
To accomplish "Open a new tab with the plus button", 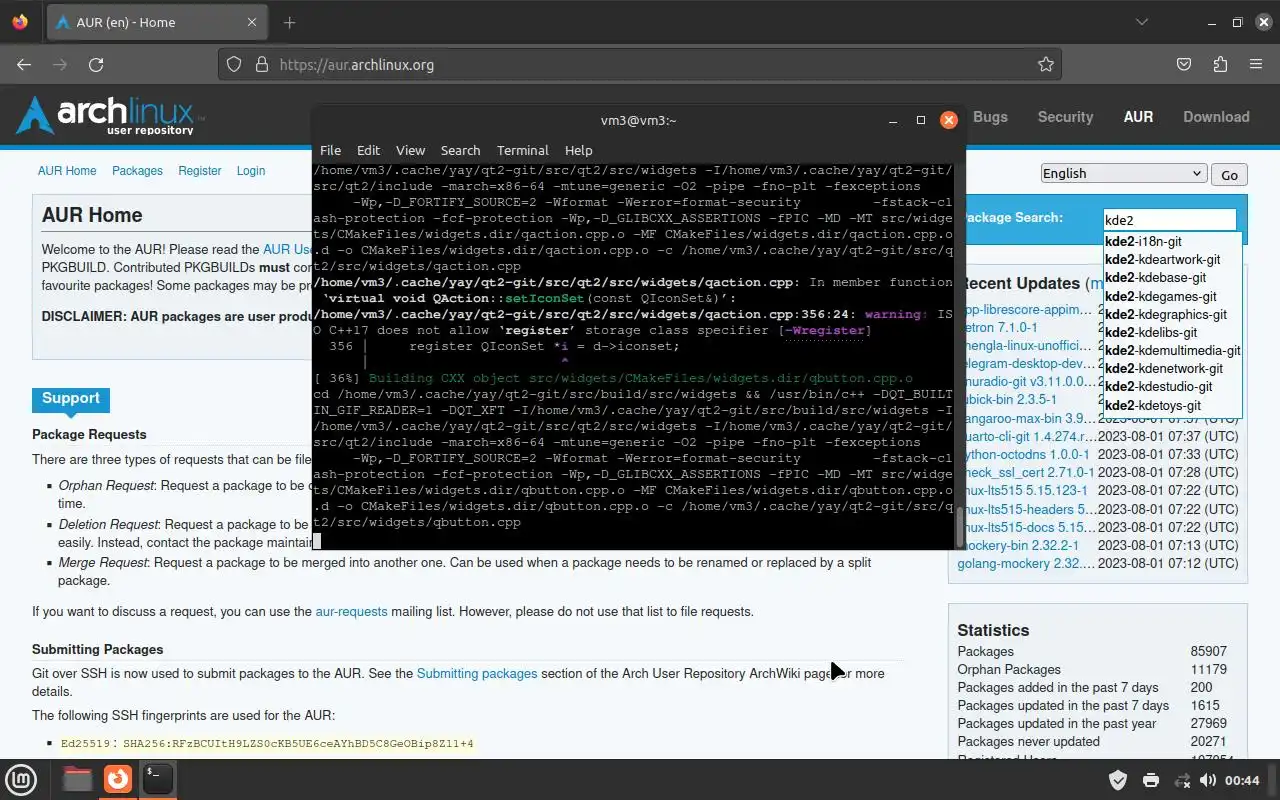I will tap(290, 22).
